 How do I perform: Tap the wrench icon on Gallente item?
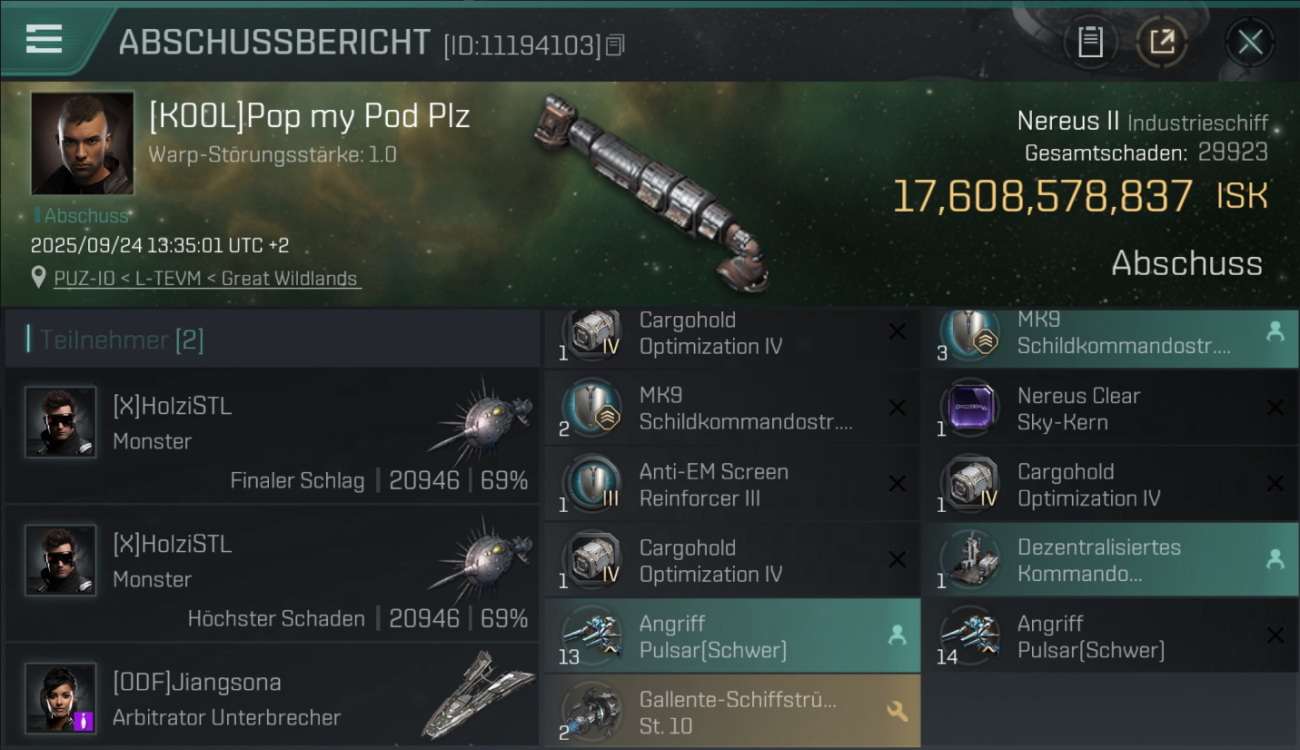(897, 712)
